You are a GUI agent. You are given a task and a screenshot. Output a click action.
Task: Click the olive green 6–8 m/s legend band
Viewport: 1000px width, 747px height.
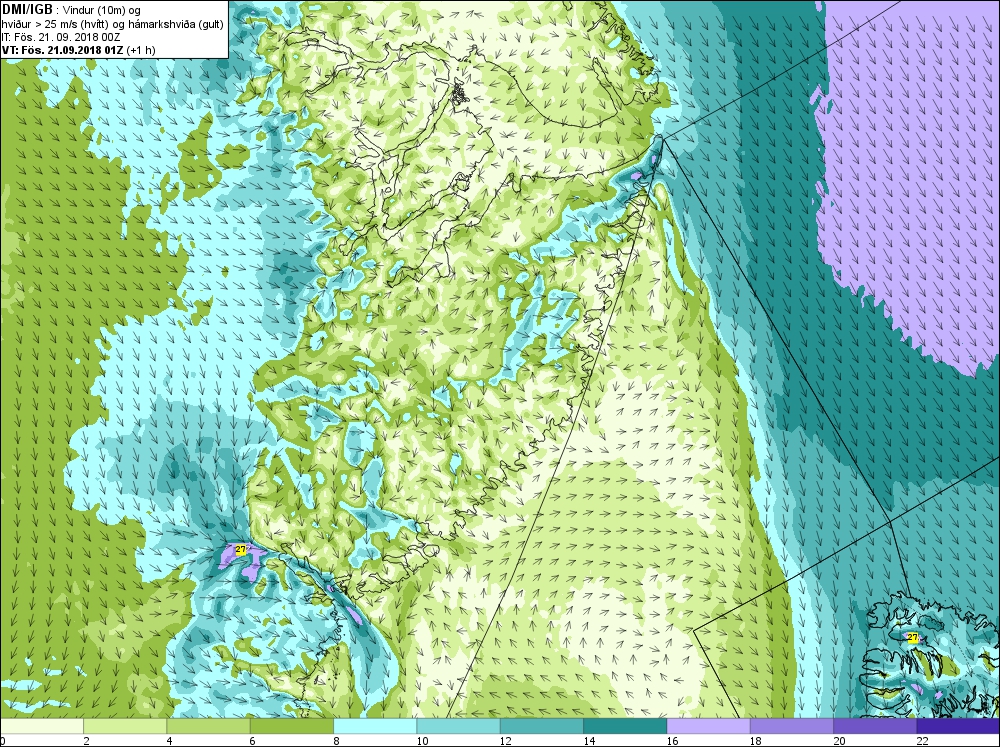[291, 727]
